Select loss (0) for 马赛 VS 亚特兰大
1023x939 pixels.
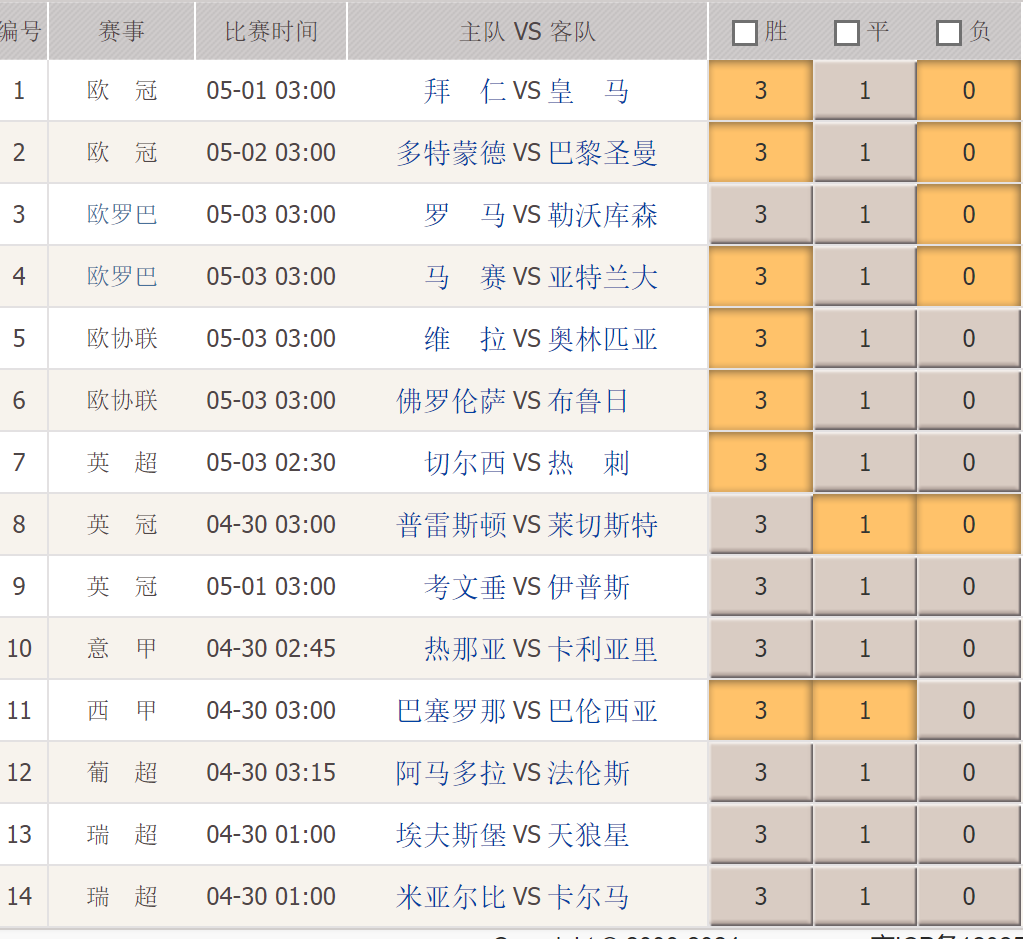[969, 277]
